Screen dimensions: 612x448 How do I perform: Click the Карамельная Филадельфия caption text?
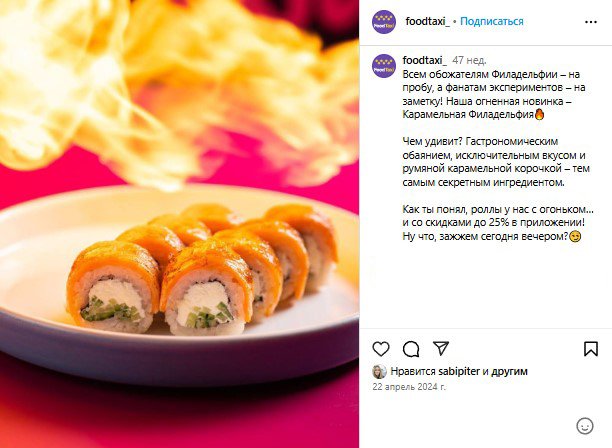[x=468, y=114]
